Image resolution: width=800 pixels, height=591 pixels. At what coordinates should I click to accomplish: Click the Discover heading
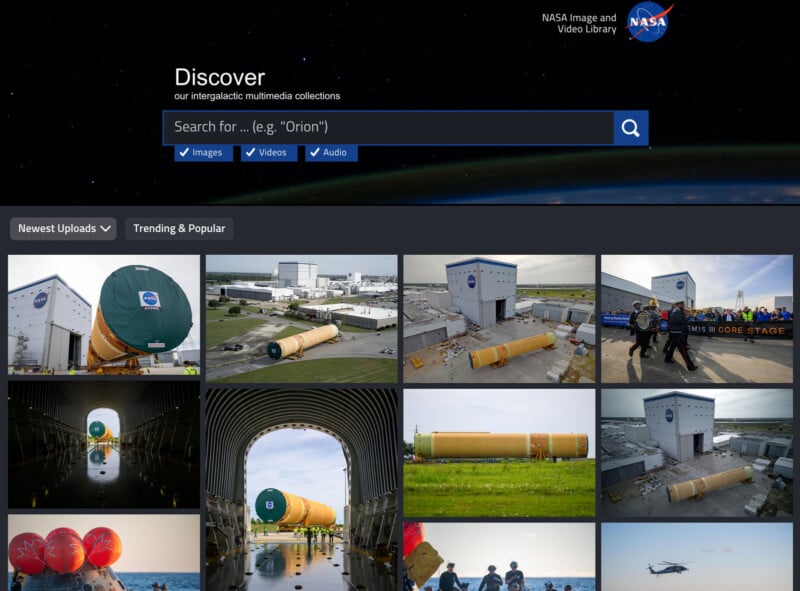click(x=220, y=76)
